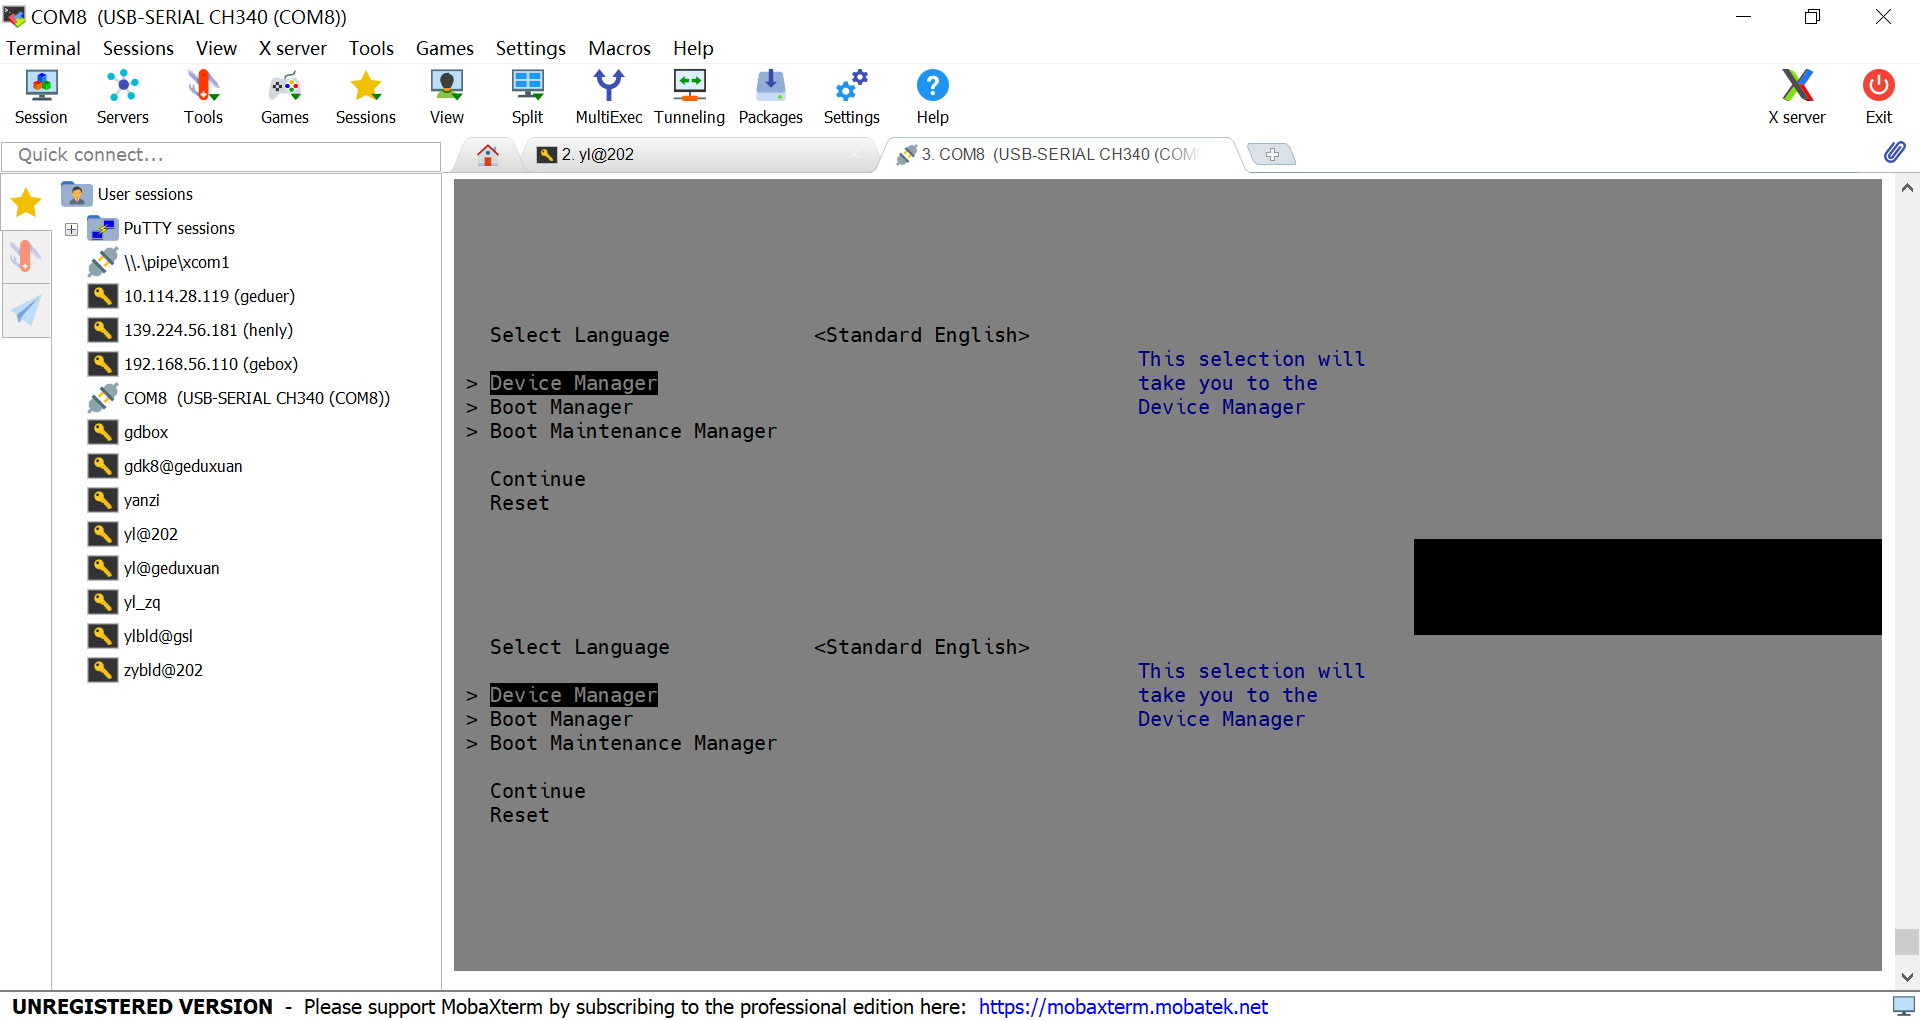
Task: Open the Games menu
Action: [x=445, y=48]
